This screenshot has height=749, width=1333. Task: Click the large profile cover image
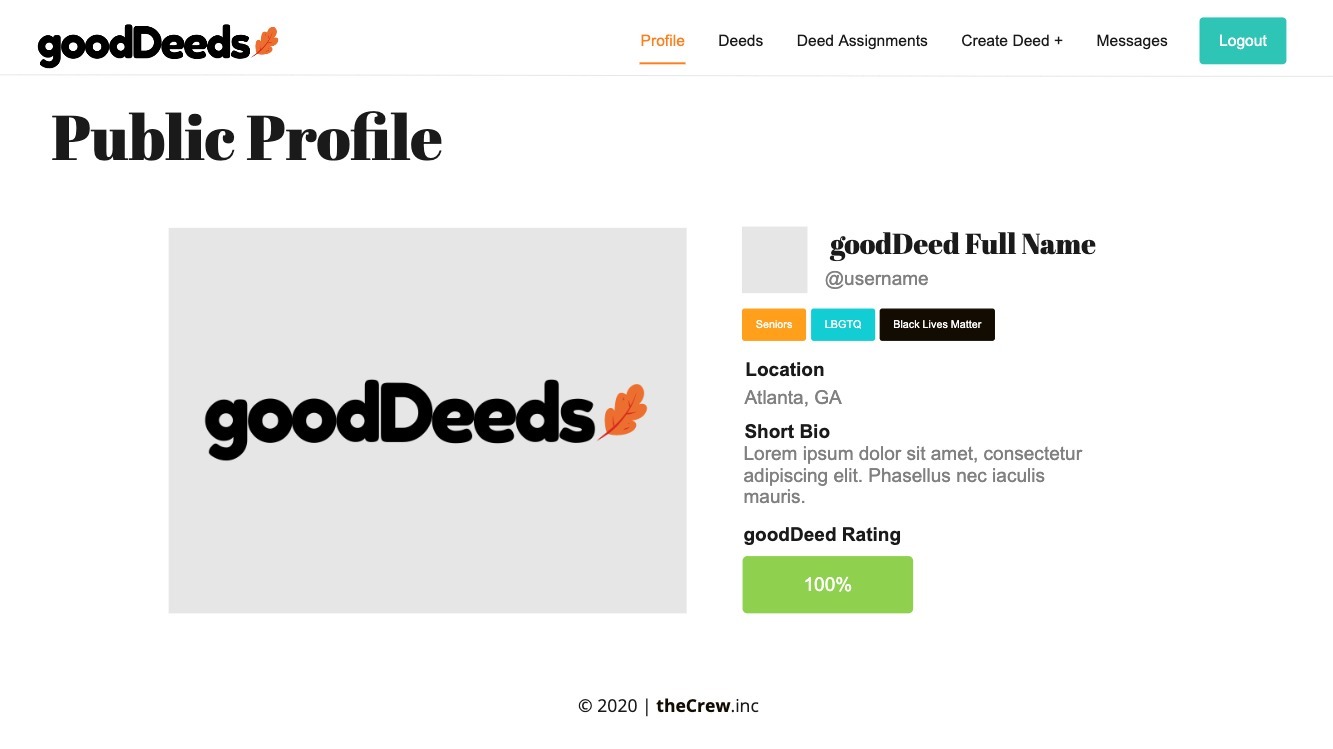click(x=427, y=420)
